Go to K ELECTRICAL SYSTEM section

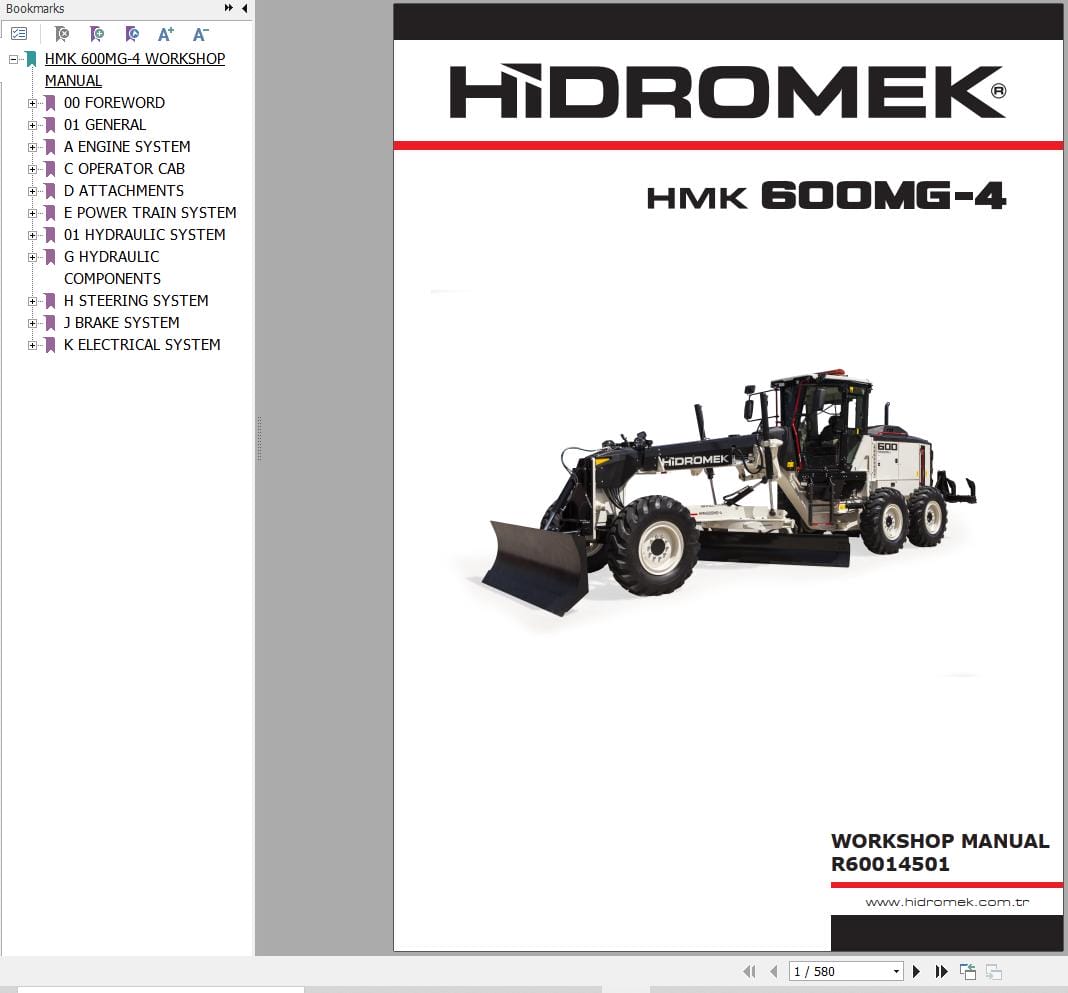[142, 345]
